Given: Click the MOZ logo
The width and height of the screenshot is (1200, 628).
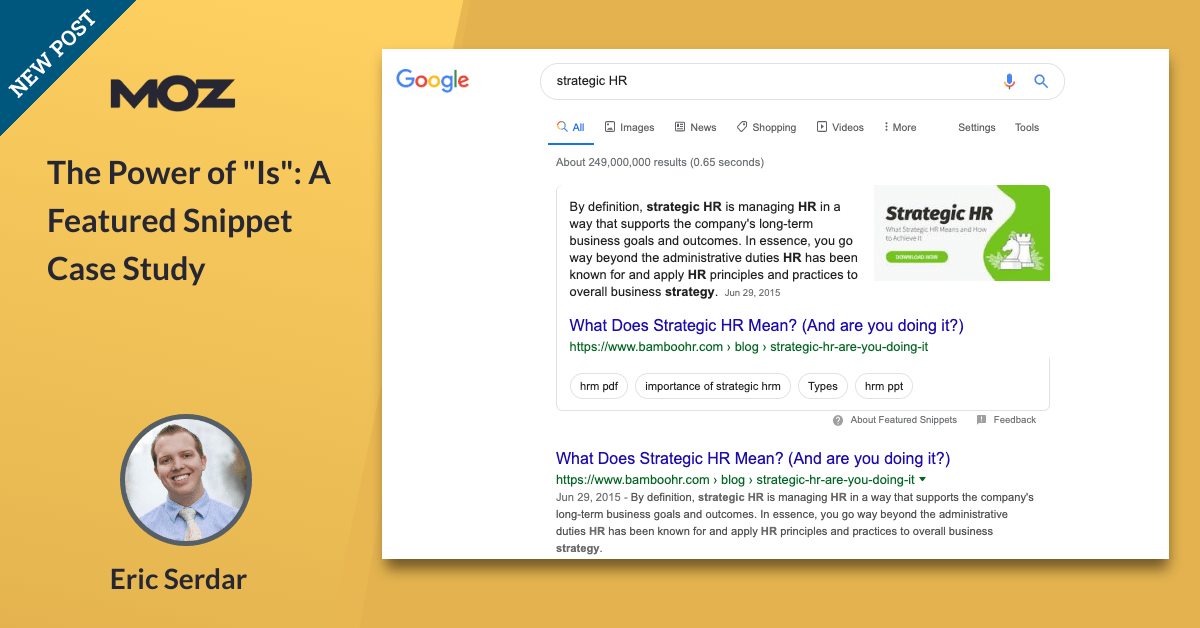Looking at the screenshot, I should point(172,94).
